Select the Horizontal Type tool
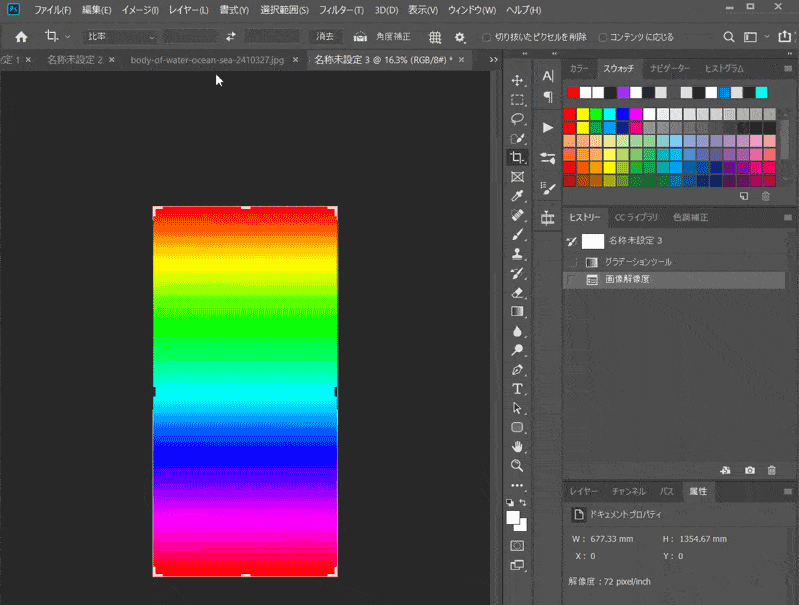This screenshot has width=799, height=605. [x=517, y=388]
